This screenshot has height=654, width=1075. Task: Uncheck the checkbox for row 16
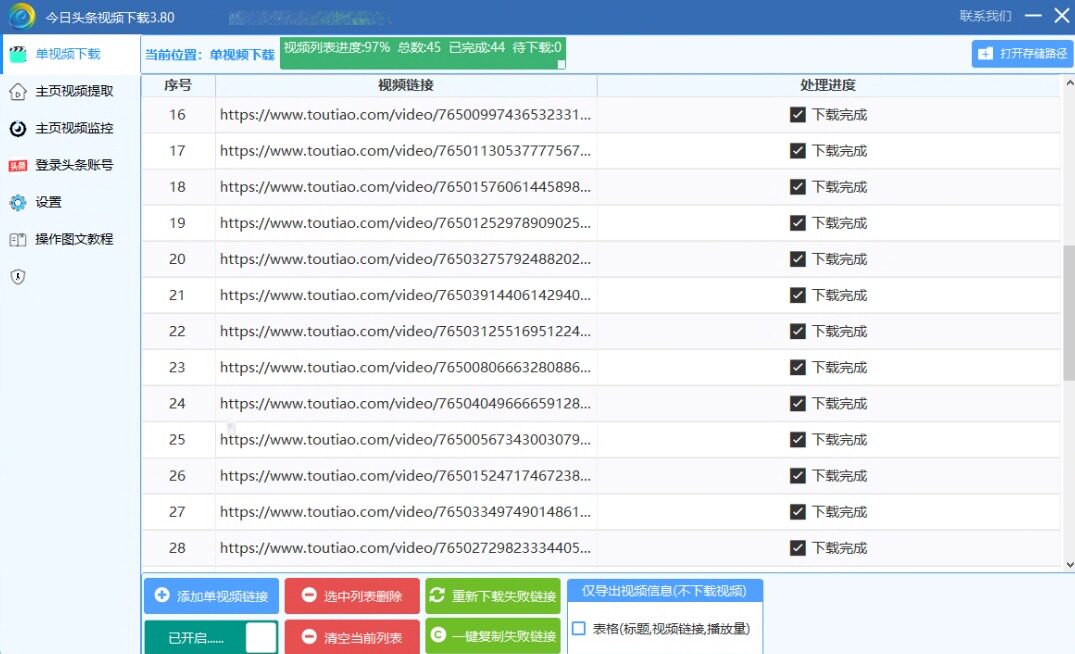797,114
